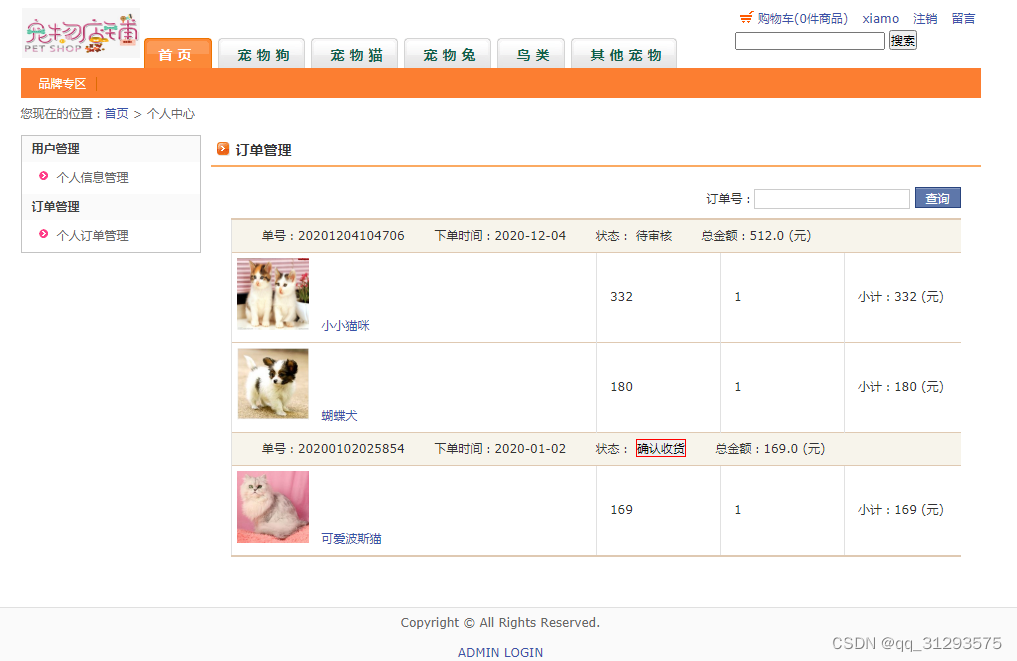Click the orange arrow icon beside 订单管理 heading

(x=224, y=150)
